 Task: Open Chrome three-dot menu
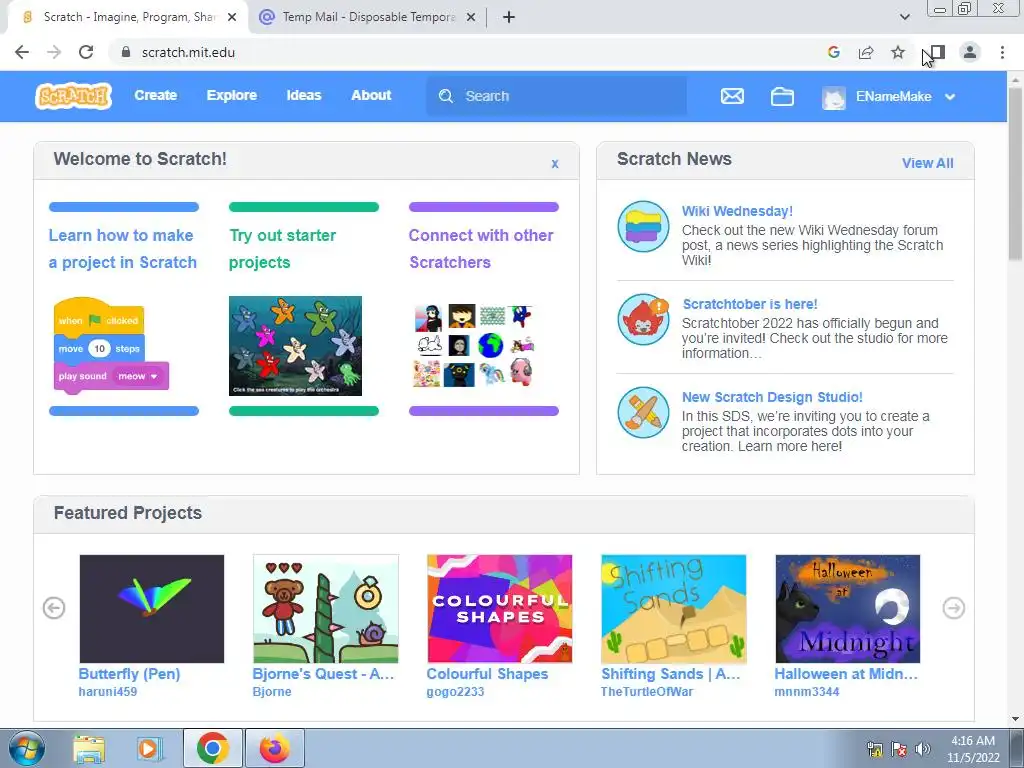1002,52
